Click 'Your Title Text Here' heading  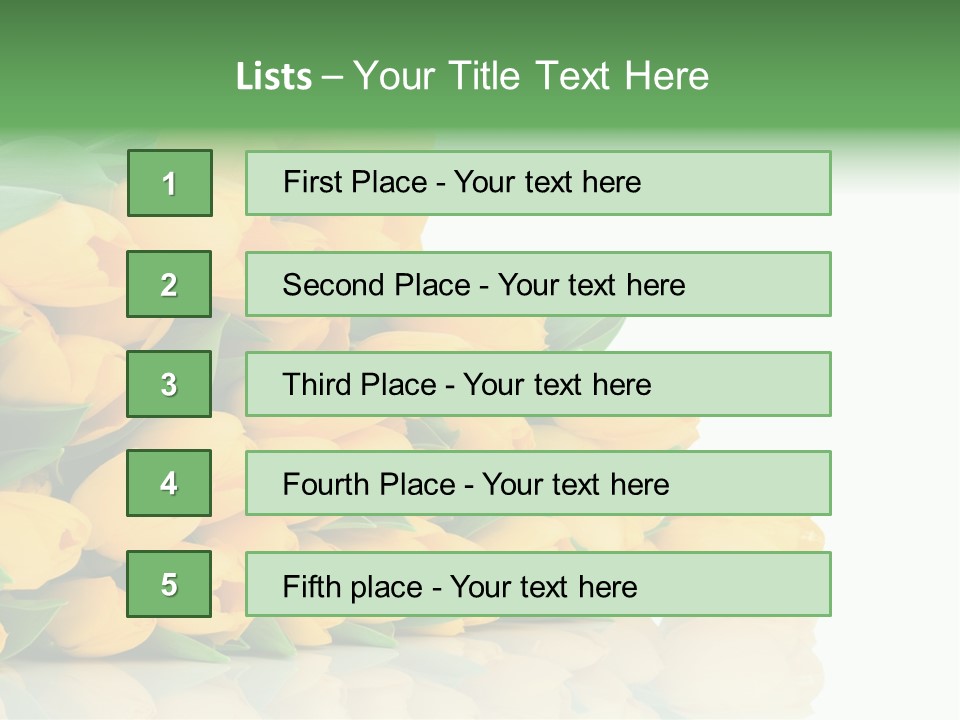[531, 76]
